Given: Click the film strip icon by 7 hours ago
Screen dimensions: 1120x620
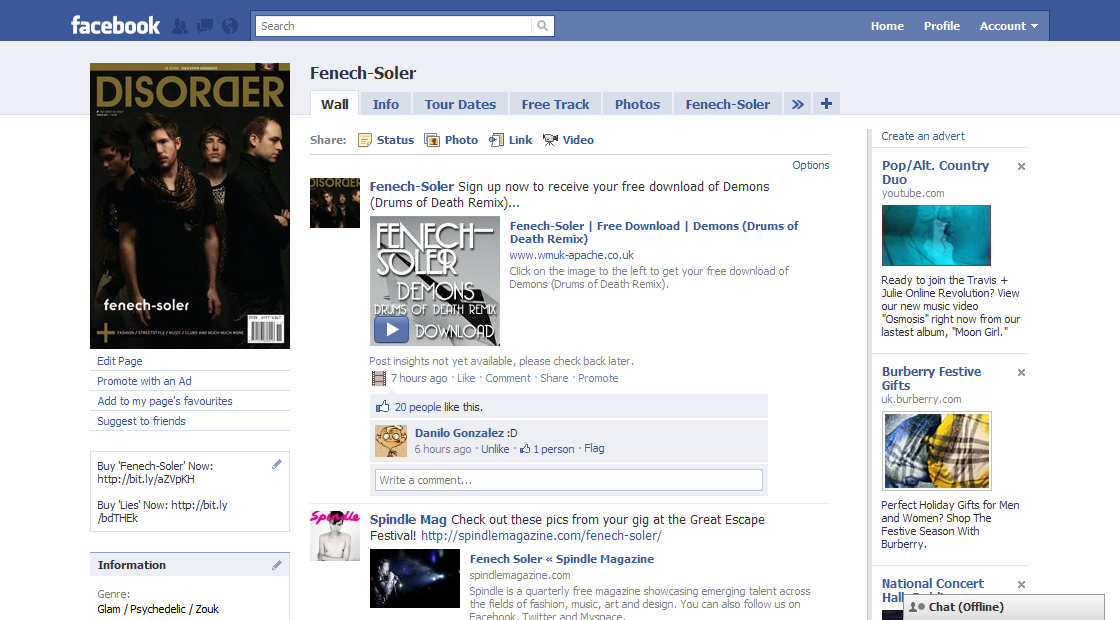Looking at the screenshot, I should tap(379, 379).
